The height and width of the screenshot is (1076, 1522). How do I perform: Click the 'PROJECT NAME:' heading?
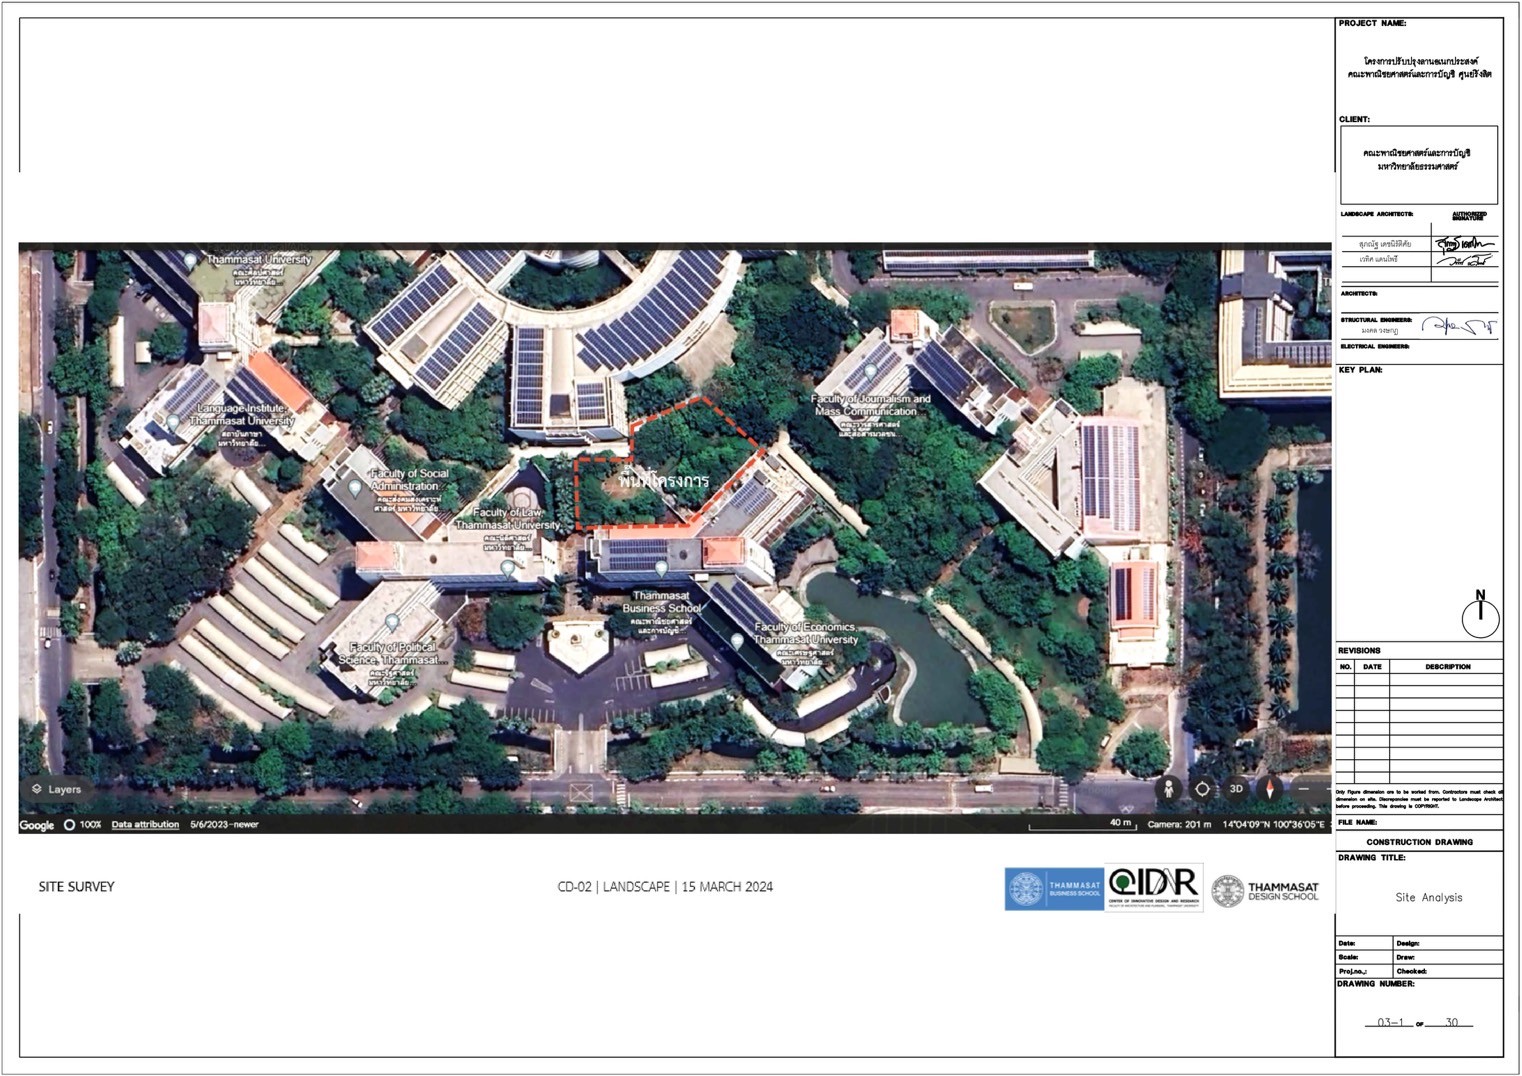(1372, 23)
